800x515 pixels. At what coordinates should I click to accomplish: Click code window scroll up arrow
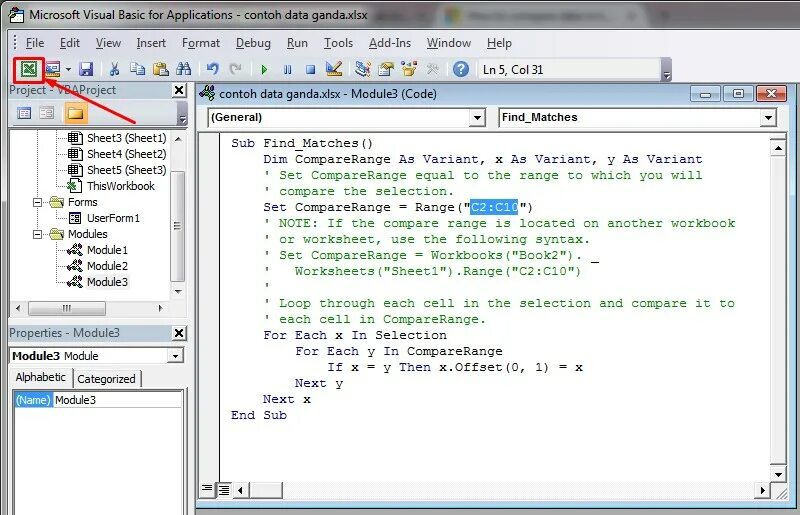click(778, 149)
